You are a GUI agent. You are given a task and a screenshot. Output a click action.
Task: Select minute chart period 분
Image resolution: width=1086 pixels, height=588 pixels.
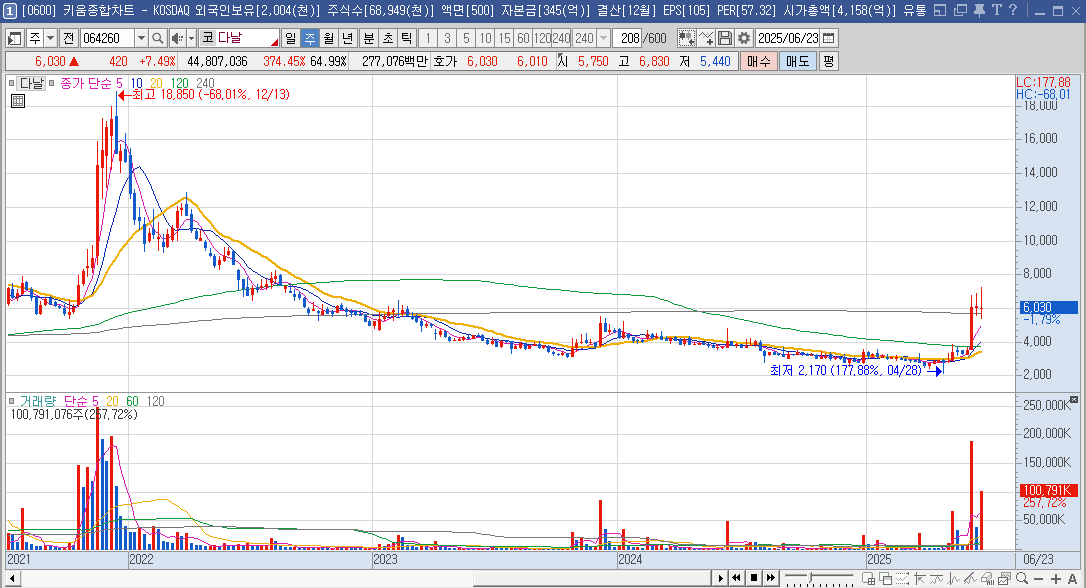pyautogui.click(x=368, y=38)
